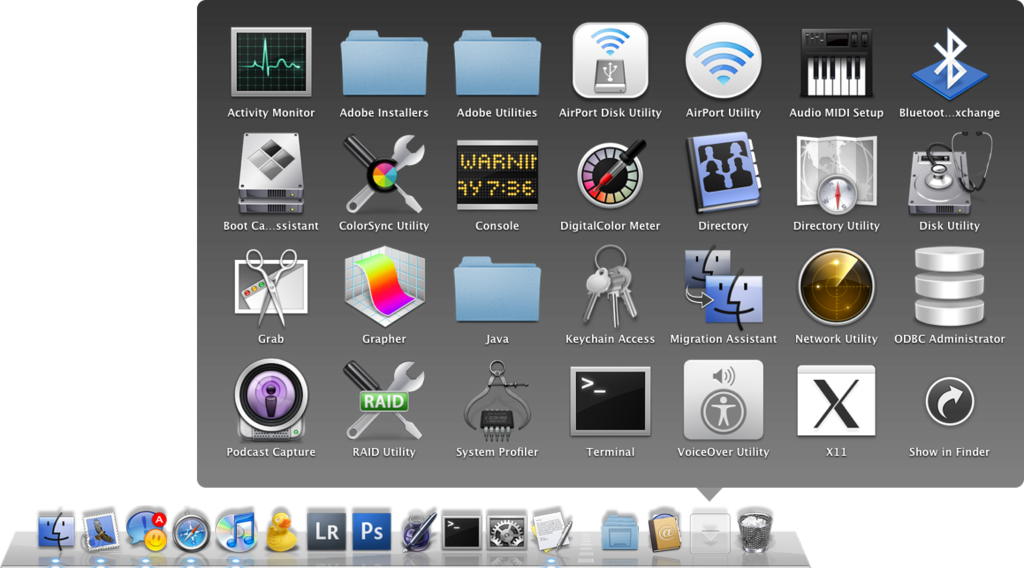Open the quill pen app in the Dock

pos(417,531)
